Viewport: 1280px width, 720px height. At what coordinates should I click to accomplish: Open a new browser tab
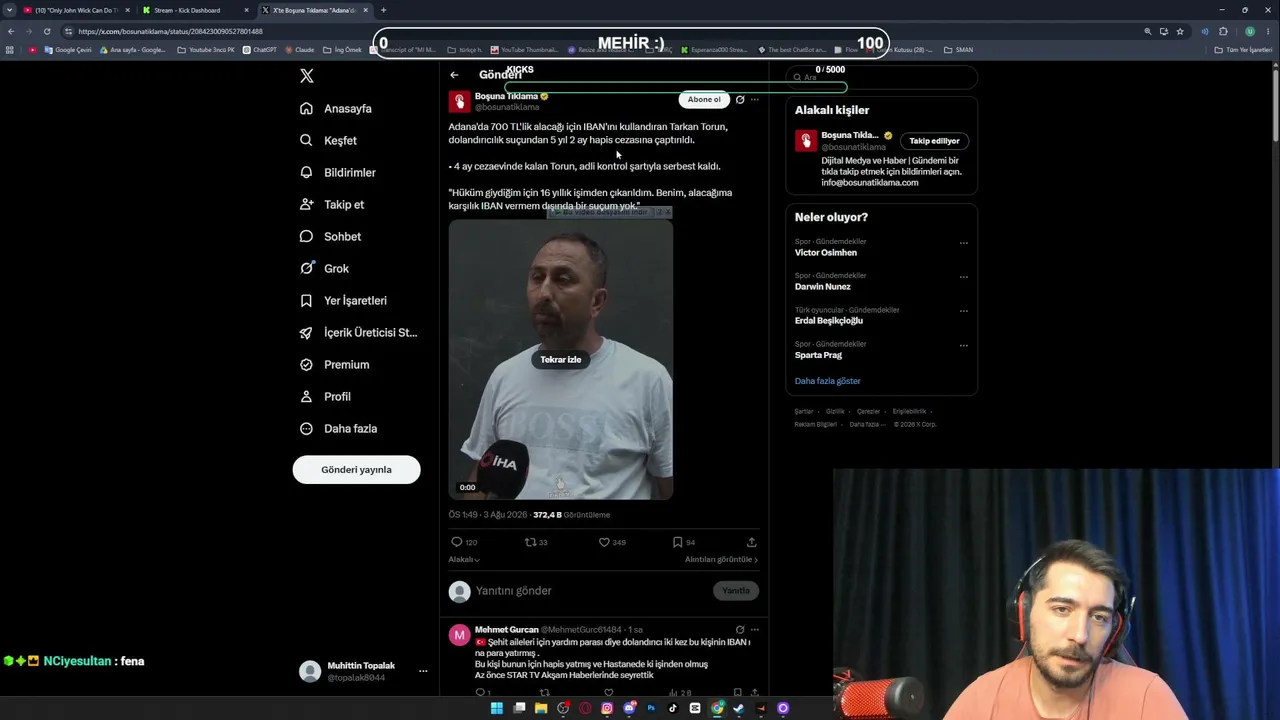pos(383,10)
